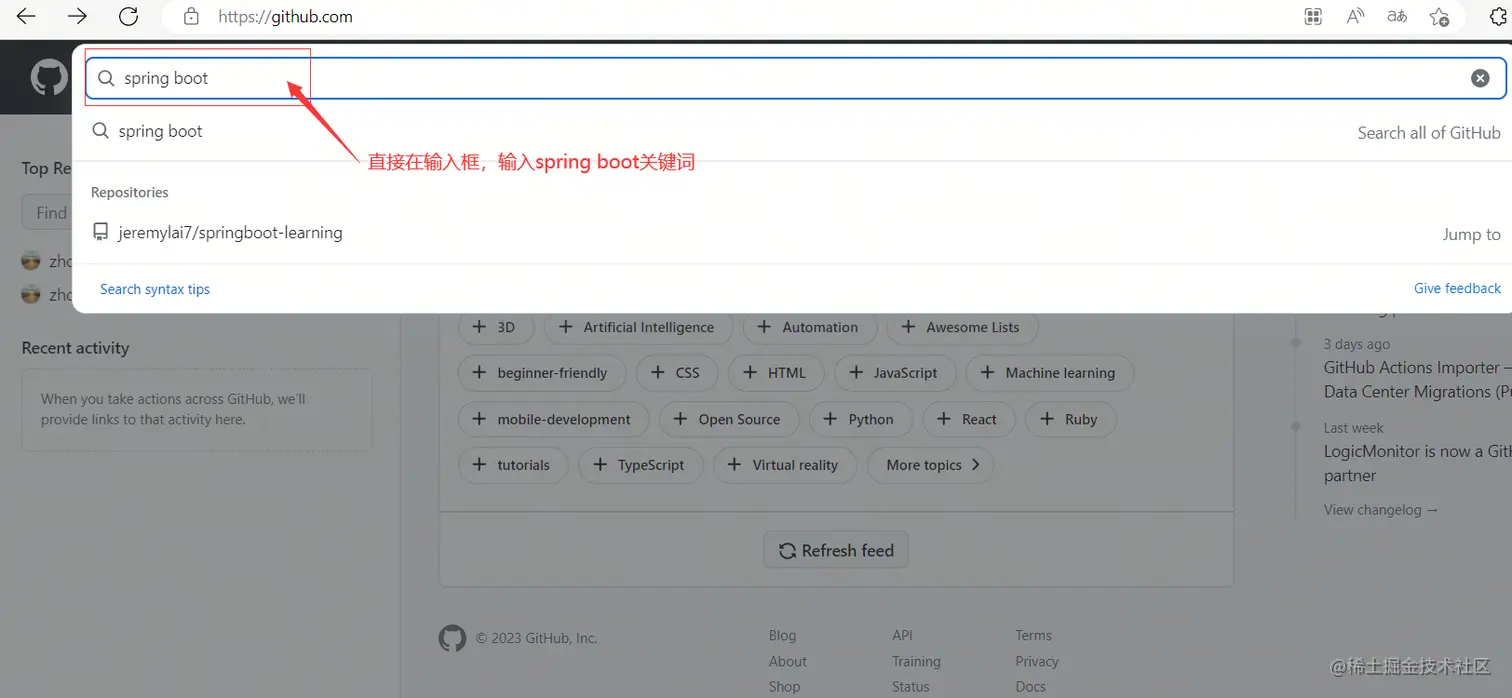
Task: Open the Blog footer link
Action: coord(782,635)
